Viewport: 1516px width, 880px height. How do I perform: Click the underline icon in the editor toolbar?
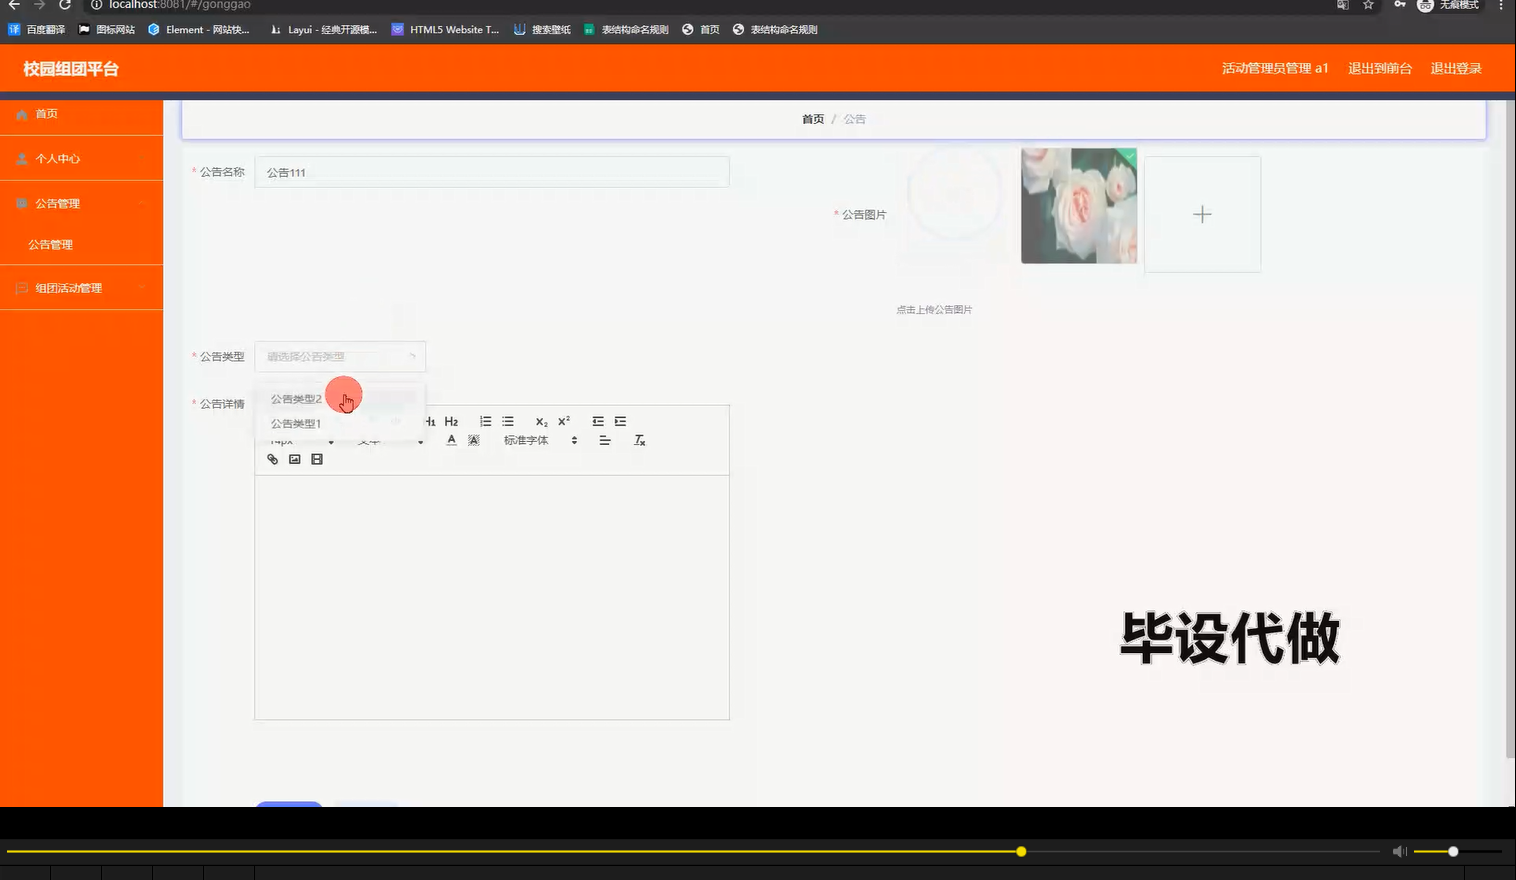coord(451,439)
